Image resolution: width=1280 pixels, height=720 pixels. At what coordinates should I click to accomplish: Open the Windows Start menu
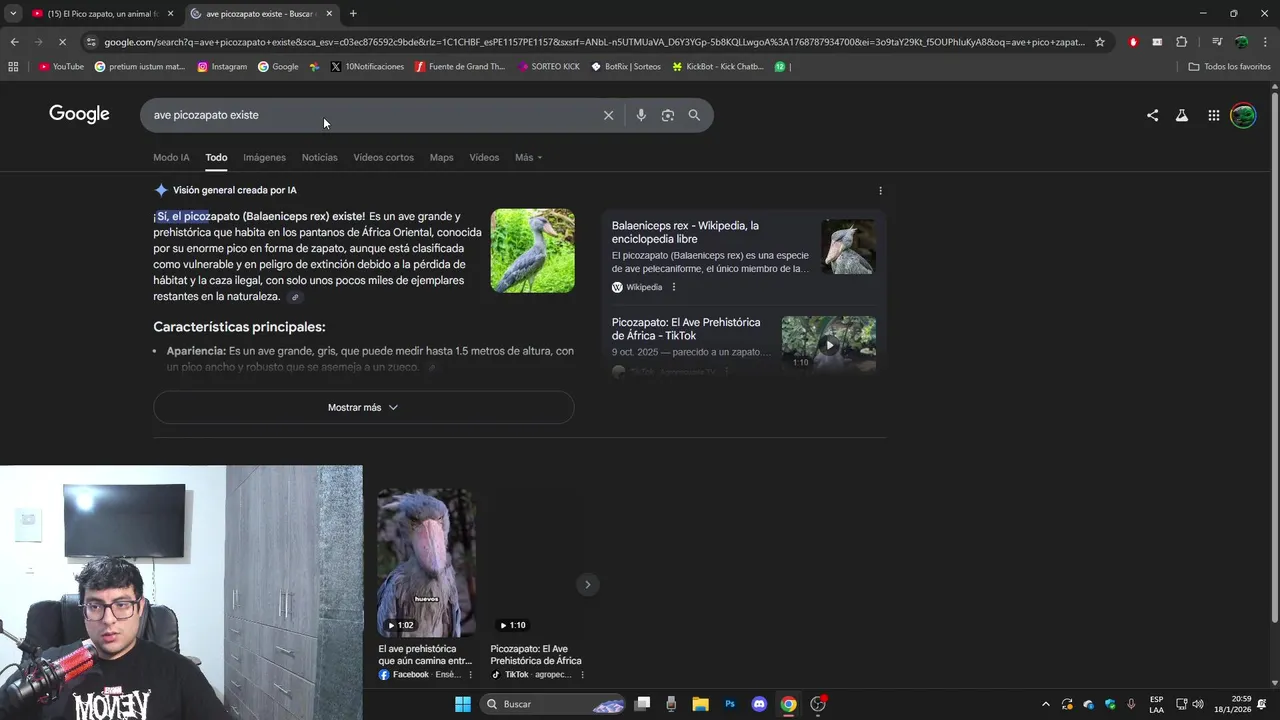(x=462, y=704)
